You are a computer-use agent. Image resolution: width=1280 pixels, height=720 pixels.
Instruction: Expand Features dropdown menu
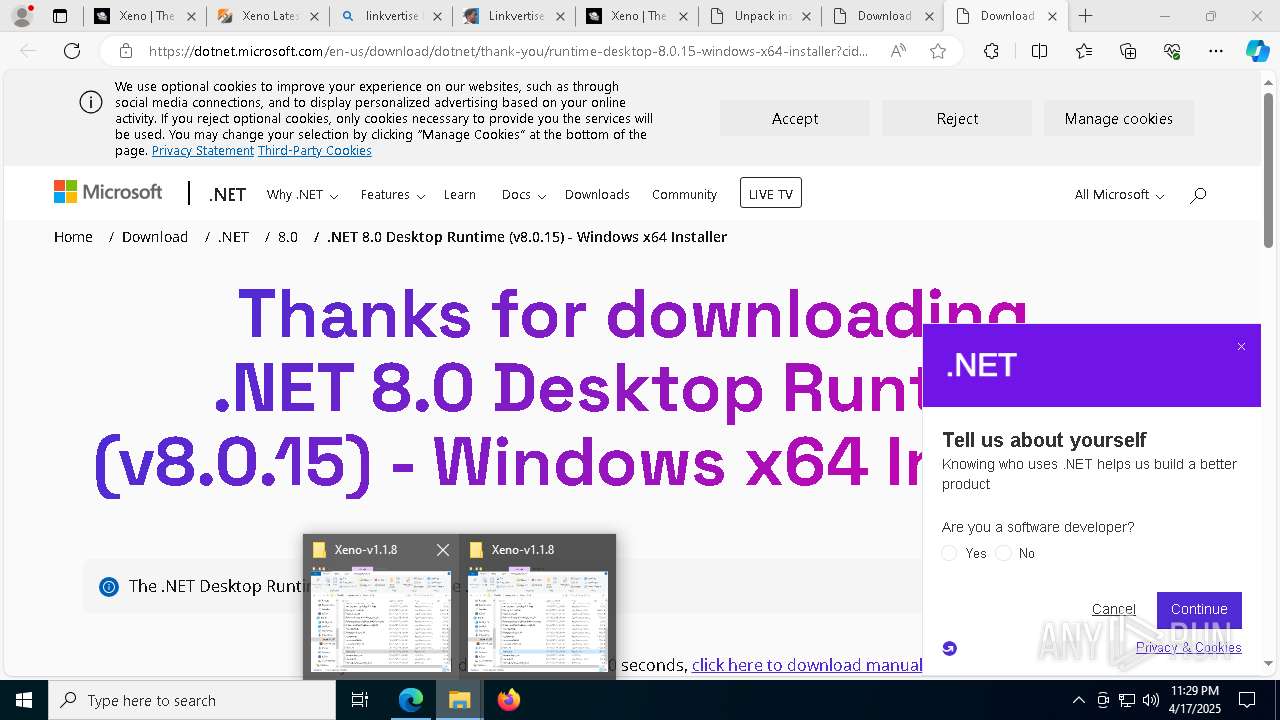[393, 195]
